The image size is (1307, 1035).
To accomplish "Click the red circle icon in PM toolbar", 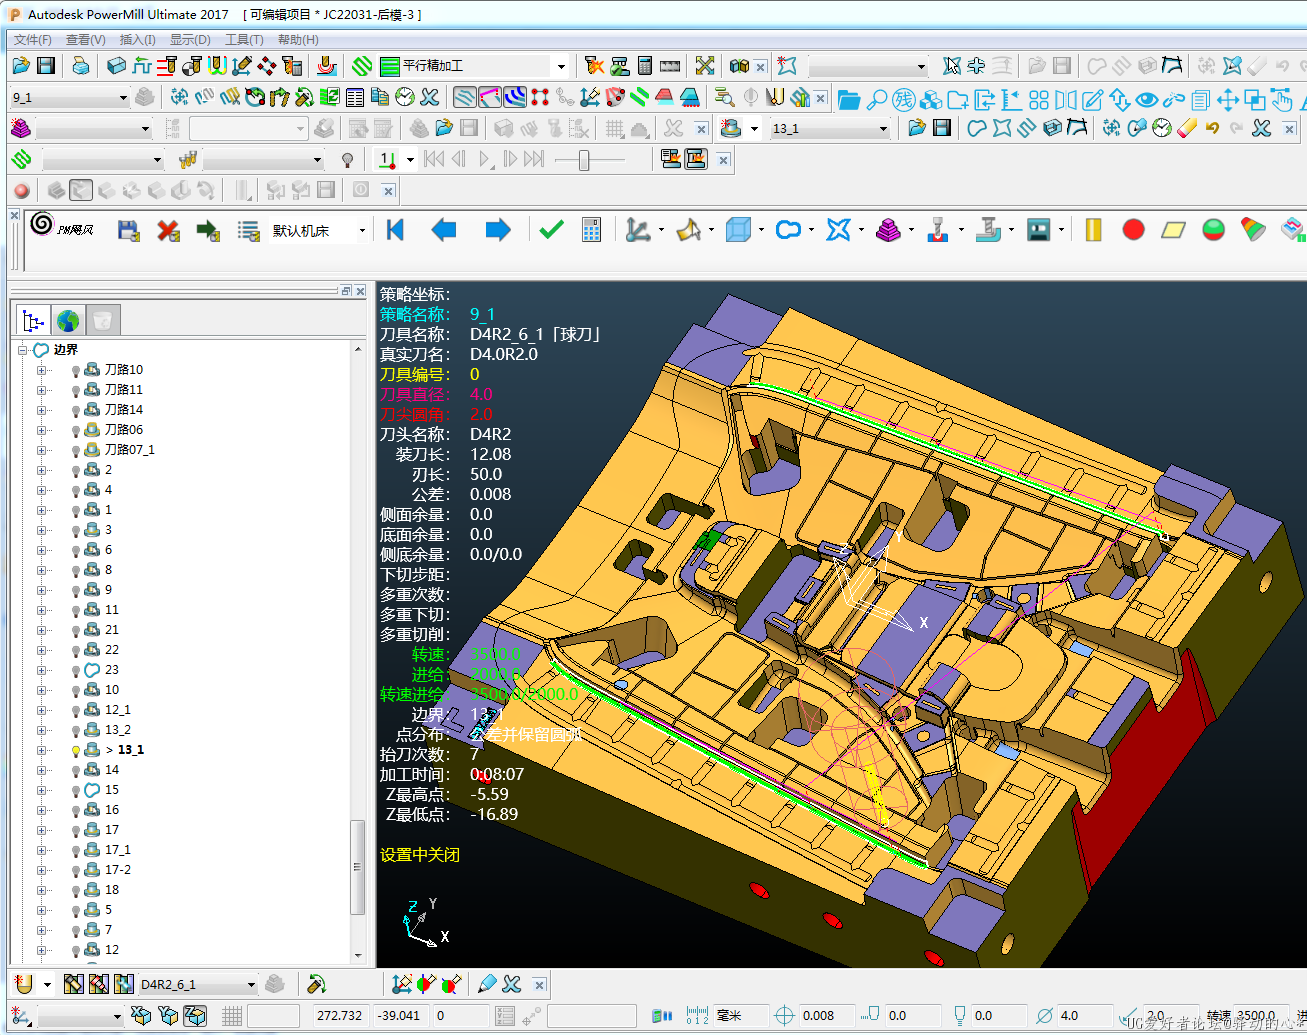I will [x=1133, y=230].
